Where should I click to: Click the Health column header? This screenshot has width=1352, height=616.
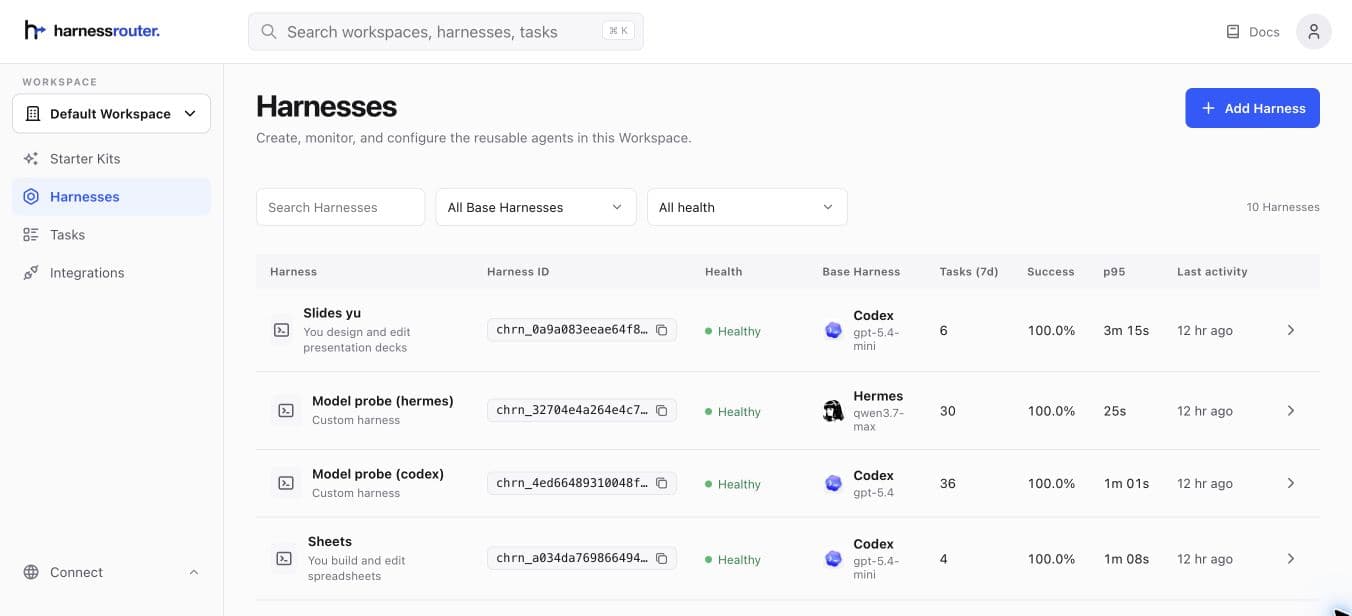coord(724,272)
